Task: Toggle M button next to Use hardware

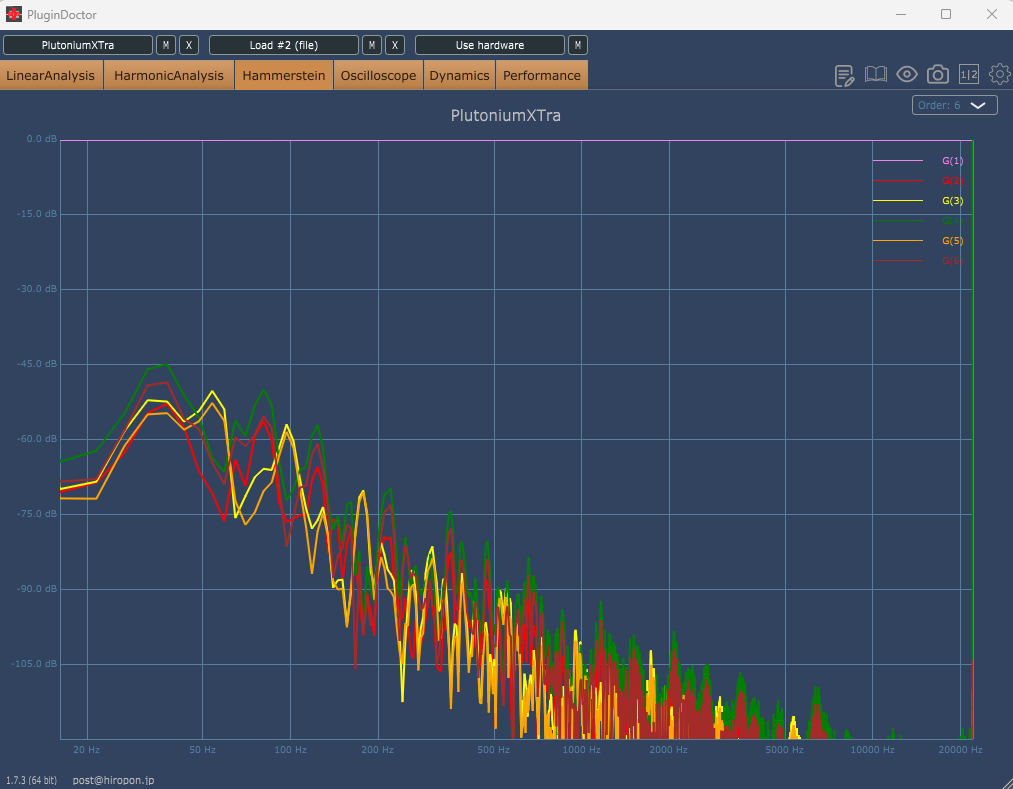Action: point(578,45)
